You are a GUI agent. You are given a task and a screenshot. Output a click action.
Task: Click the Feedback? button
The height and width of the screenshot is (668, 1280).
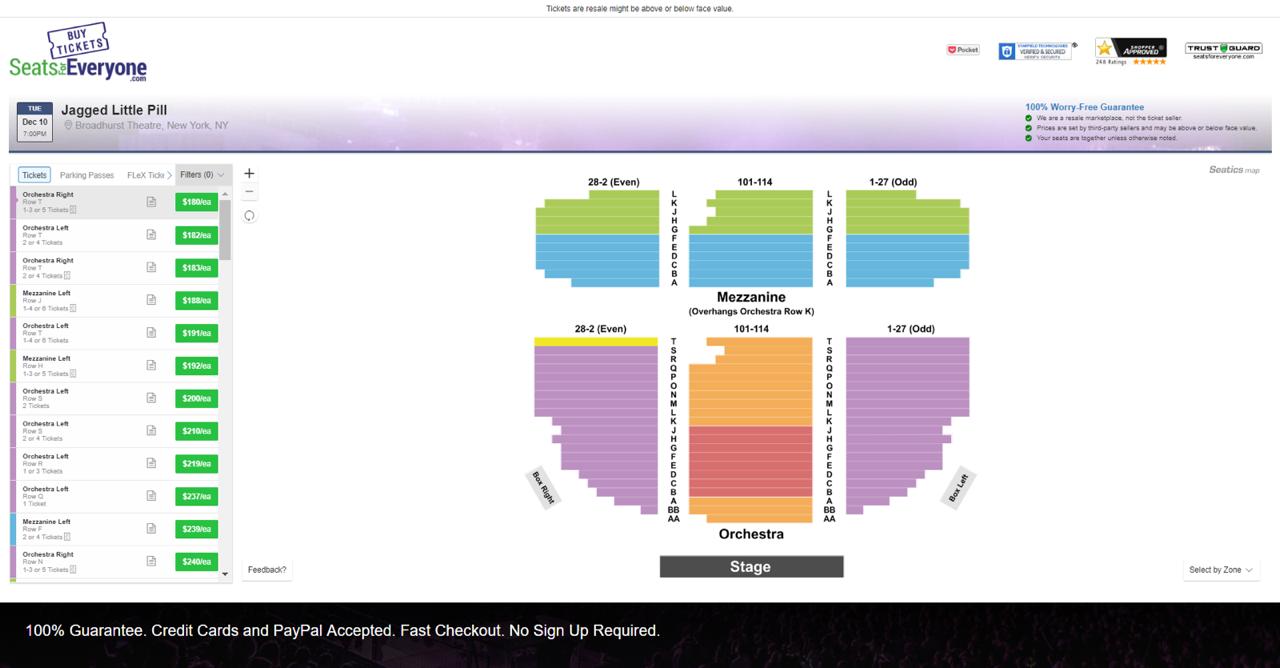267,570
